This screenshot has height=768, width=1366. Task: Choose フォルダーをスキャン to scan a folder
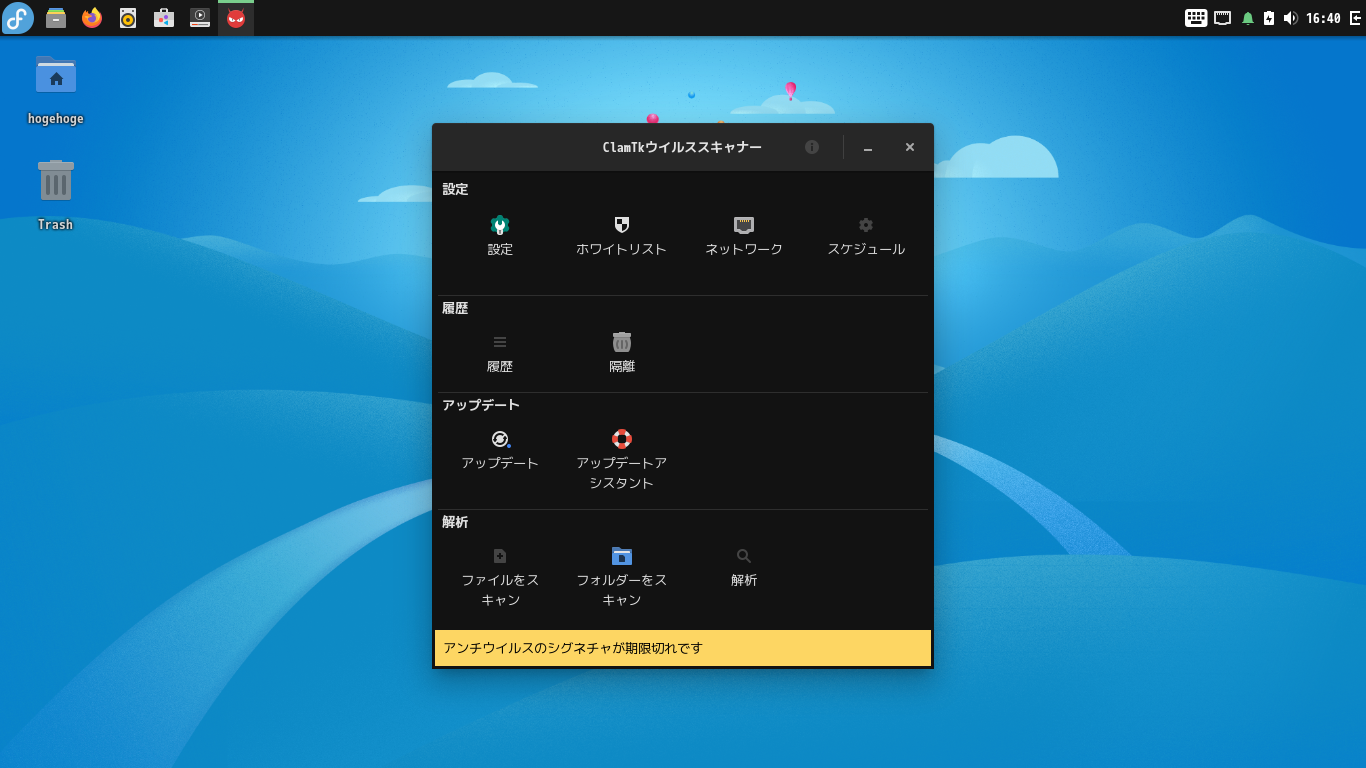621,577
